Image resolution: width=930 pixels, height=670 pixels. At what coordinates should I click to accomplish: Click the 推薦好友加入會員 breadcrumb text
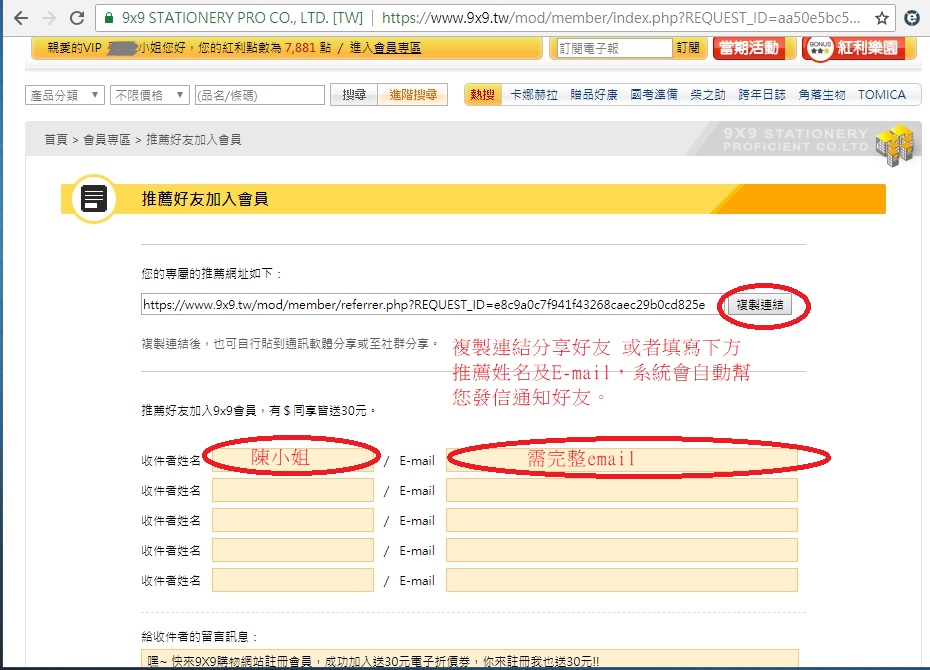click(193, 140)
